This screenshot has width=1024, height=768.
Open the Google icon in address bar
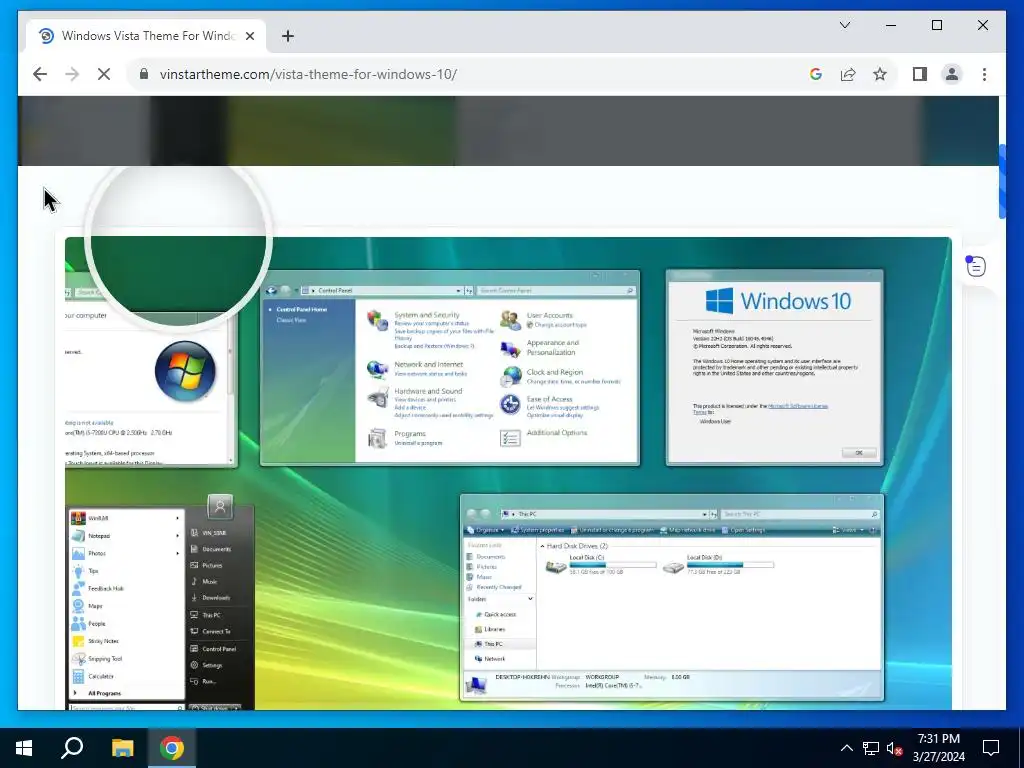tap(815, 74)
